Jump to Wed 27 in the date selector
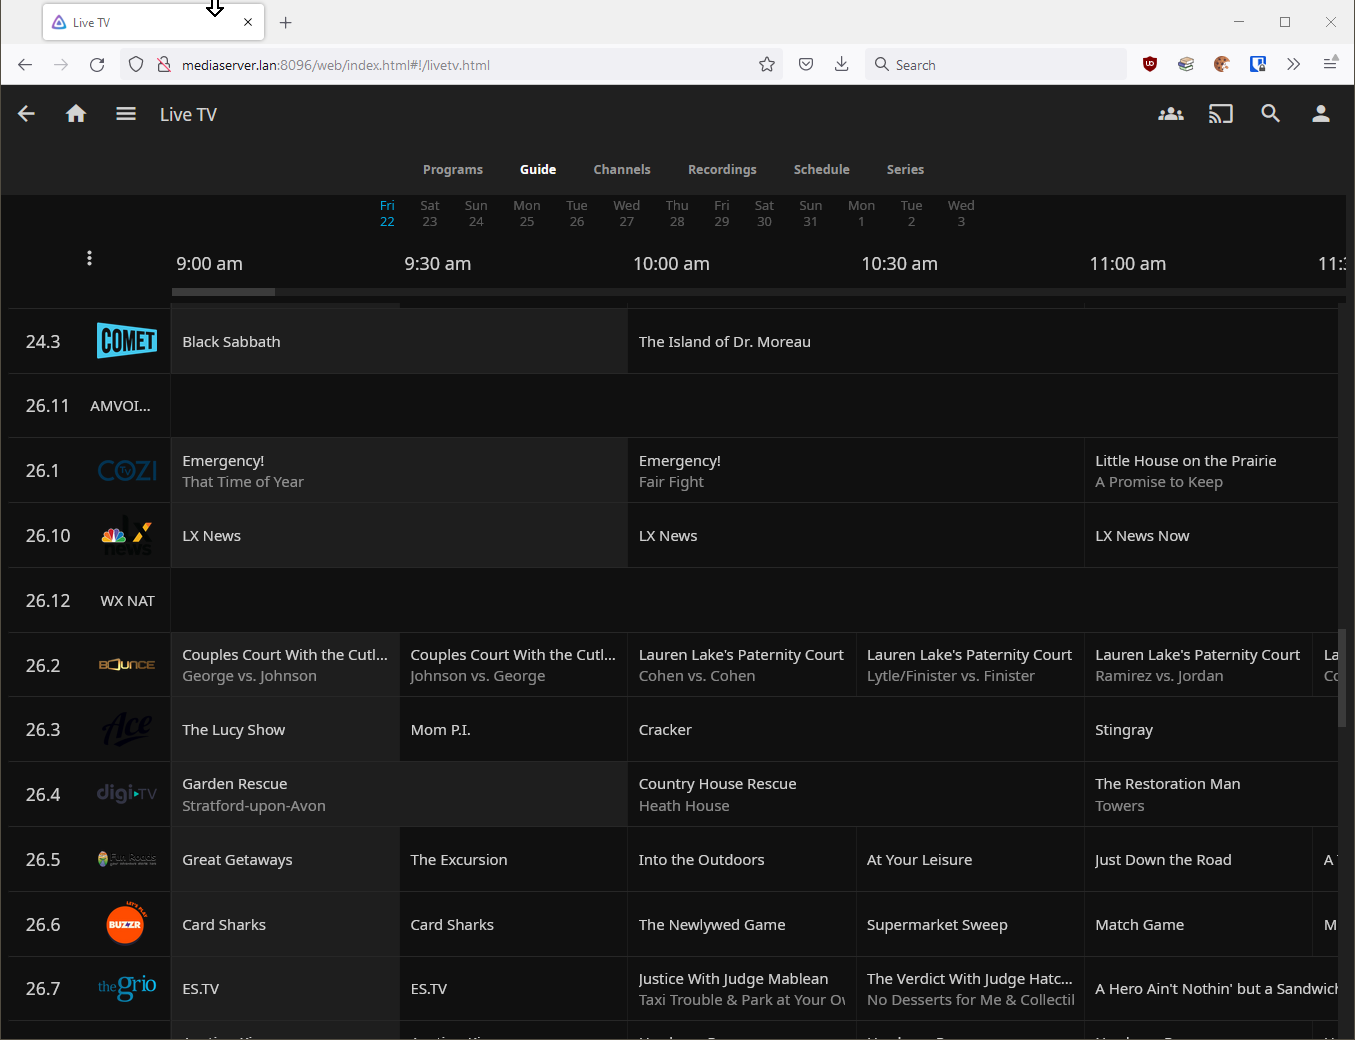The image size is (1355, 1040). pyautogui.click(x=626, y=212)
